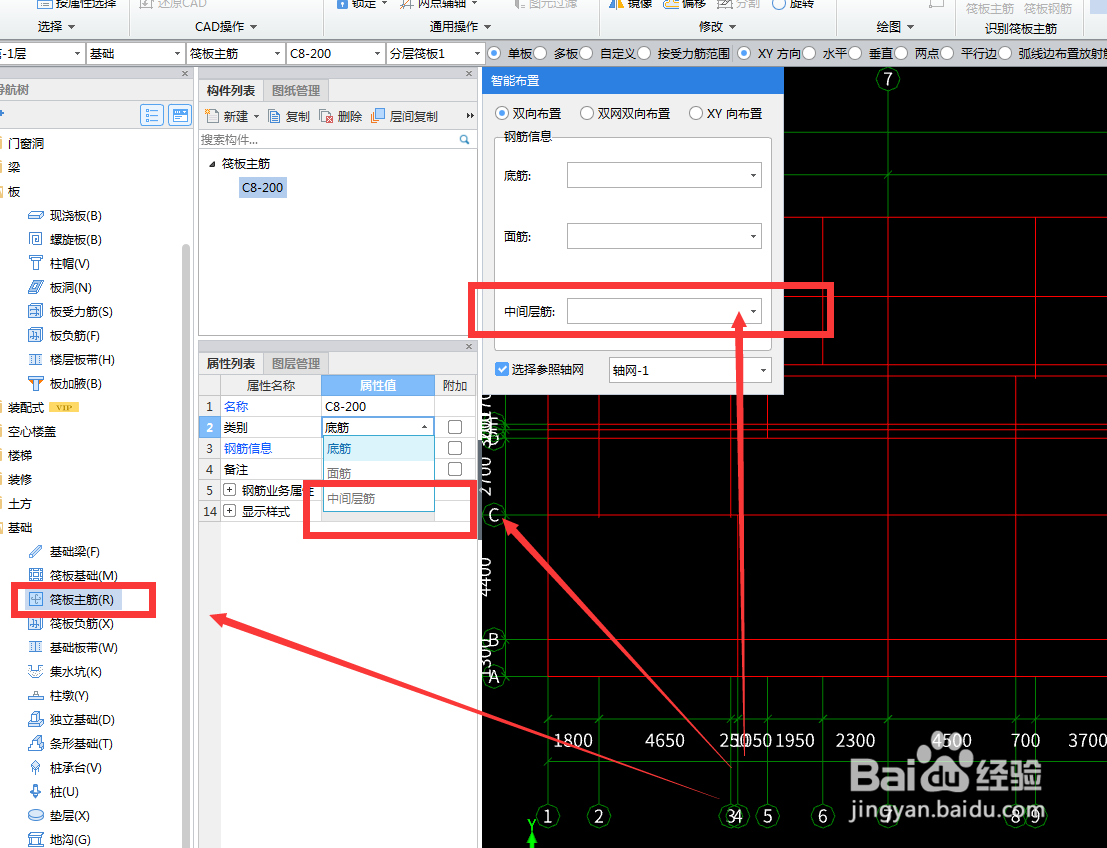The image size is (1107, 848).
Task: Open 底筋 dropdown in 智能布置
Action: (x=753, y=175)
